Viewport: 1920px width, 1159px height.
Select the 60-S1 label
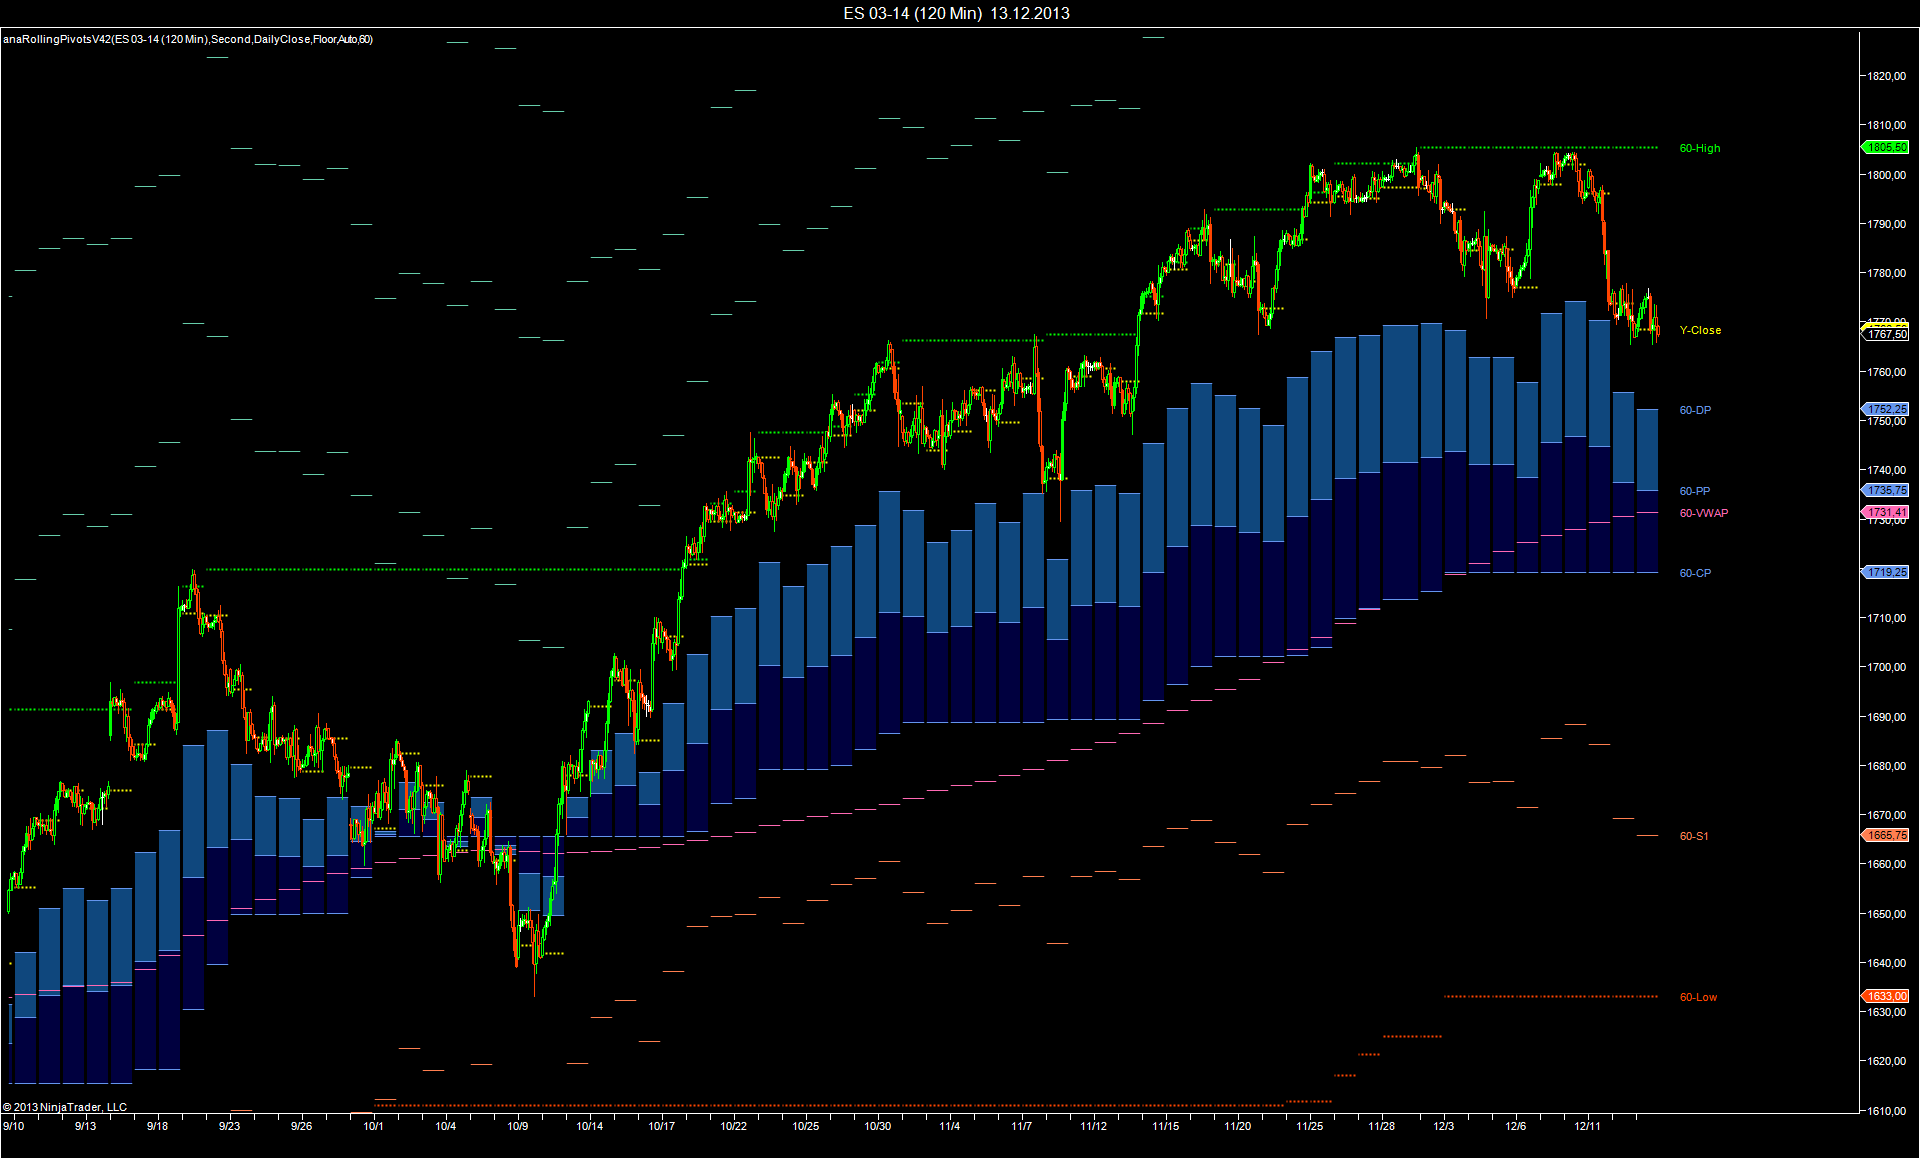[1694, 837]
